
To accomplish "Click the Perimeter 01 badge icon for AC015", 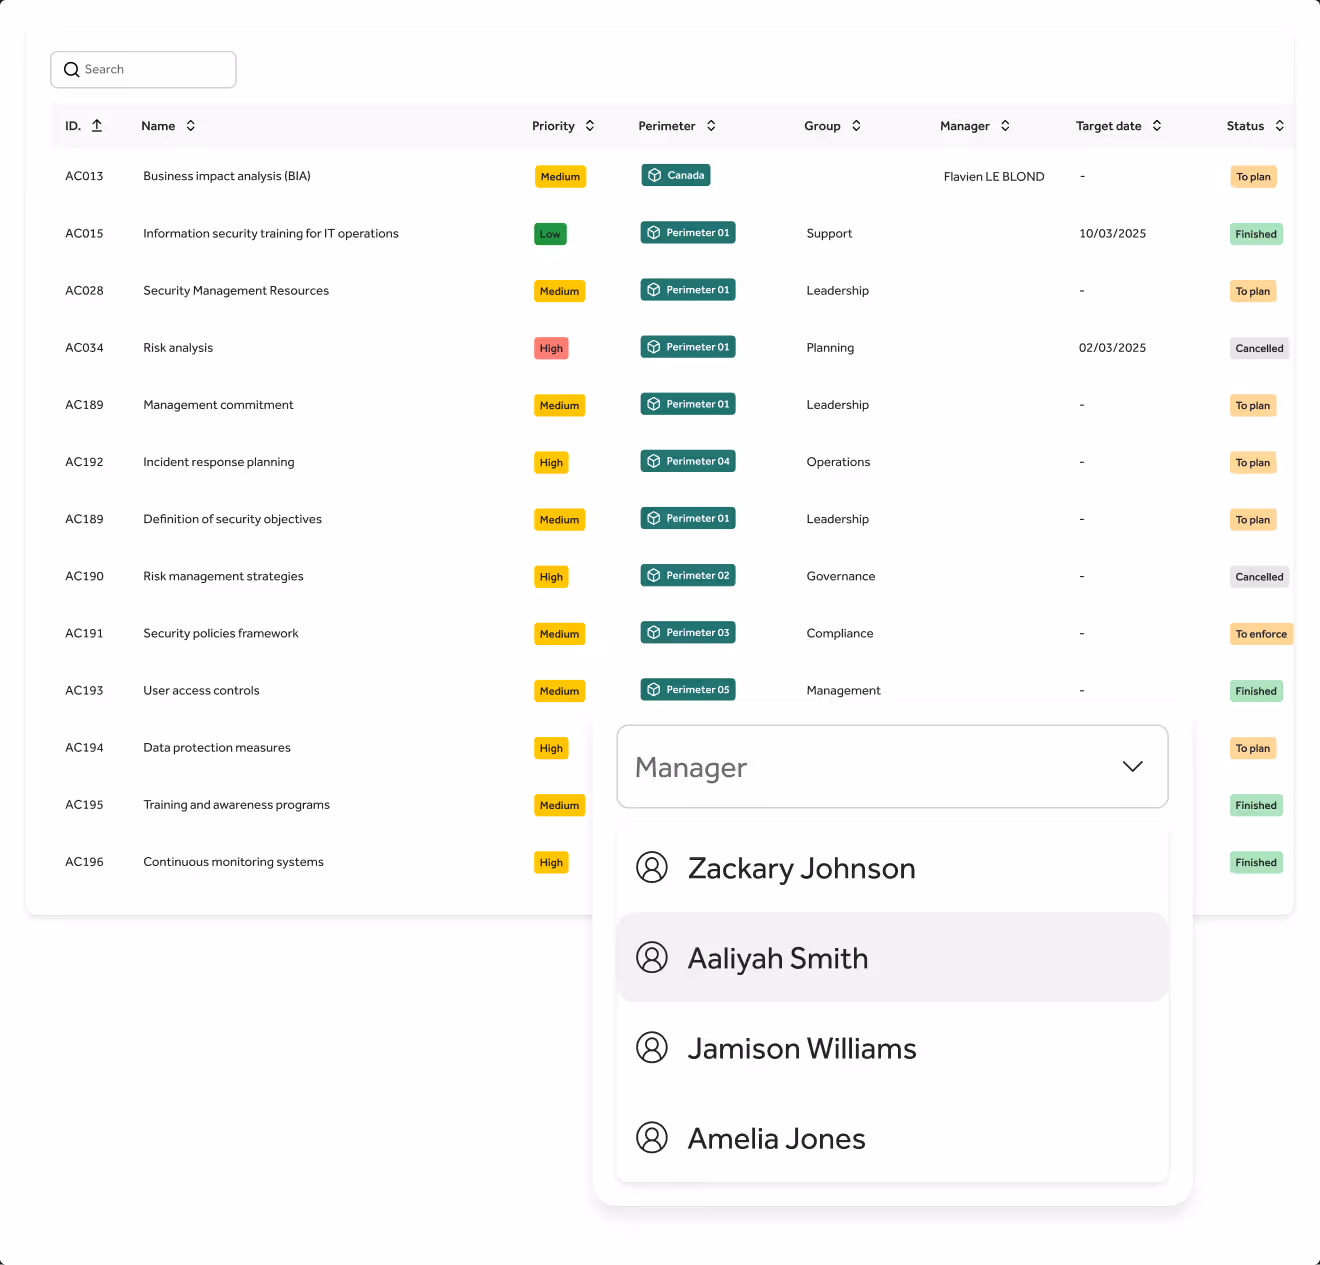I will [x=653, y=232].
